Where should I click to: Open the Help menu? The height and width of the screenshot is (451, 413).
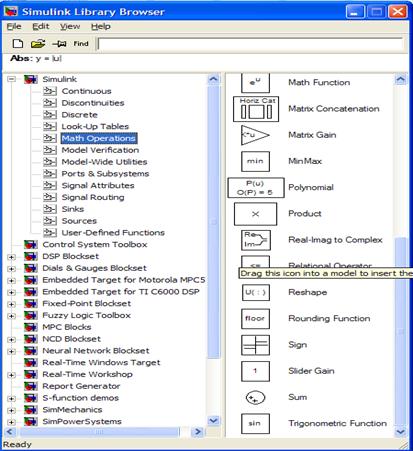(x=101, y=26)
